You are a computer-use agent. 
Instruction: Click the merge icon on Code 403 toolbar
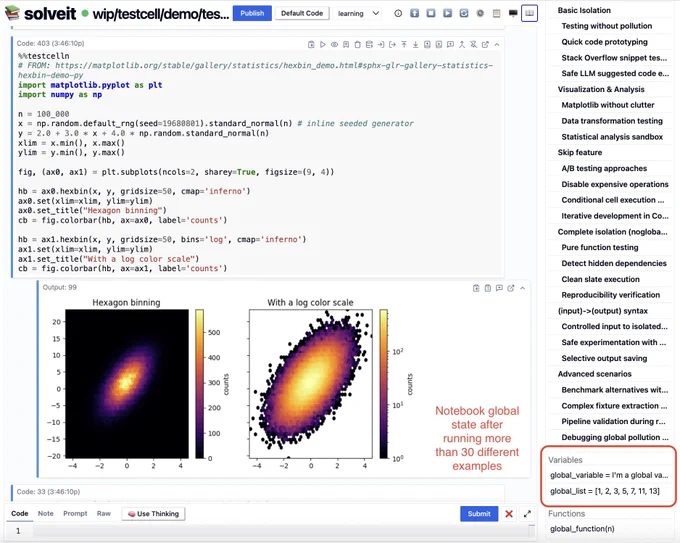coord(462,44)
